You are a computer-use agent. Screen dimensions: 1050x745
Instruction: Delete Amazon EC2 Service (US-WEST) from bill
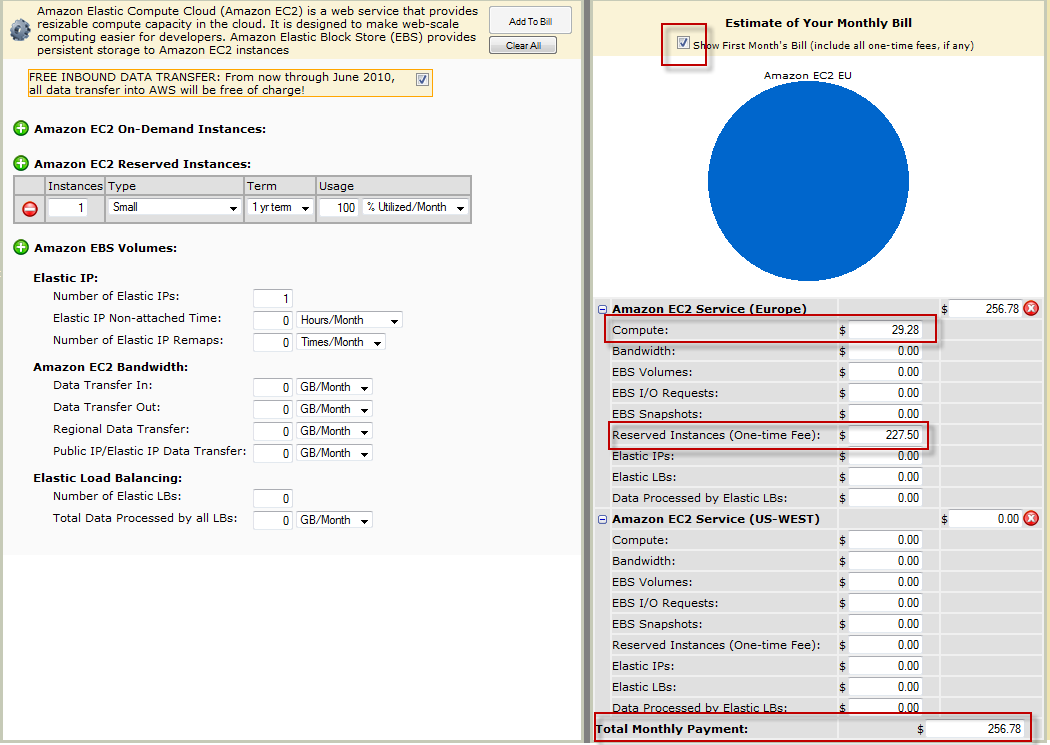(1032, 519)
